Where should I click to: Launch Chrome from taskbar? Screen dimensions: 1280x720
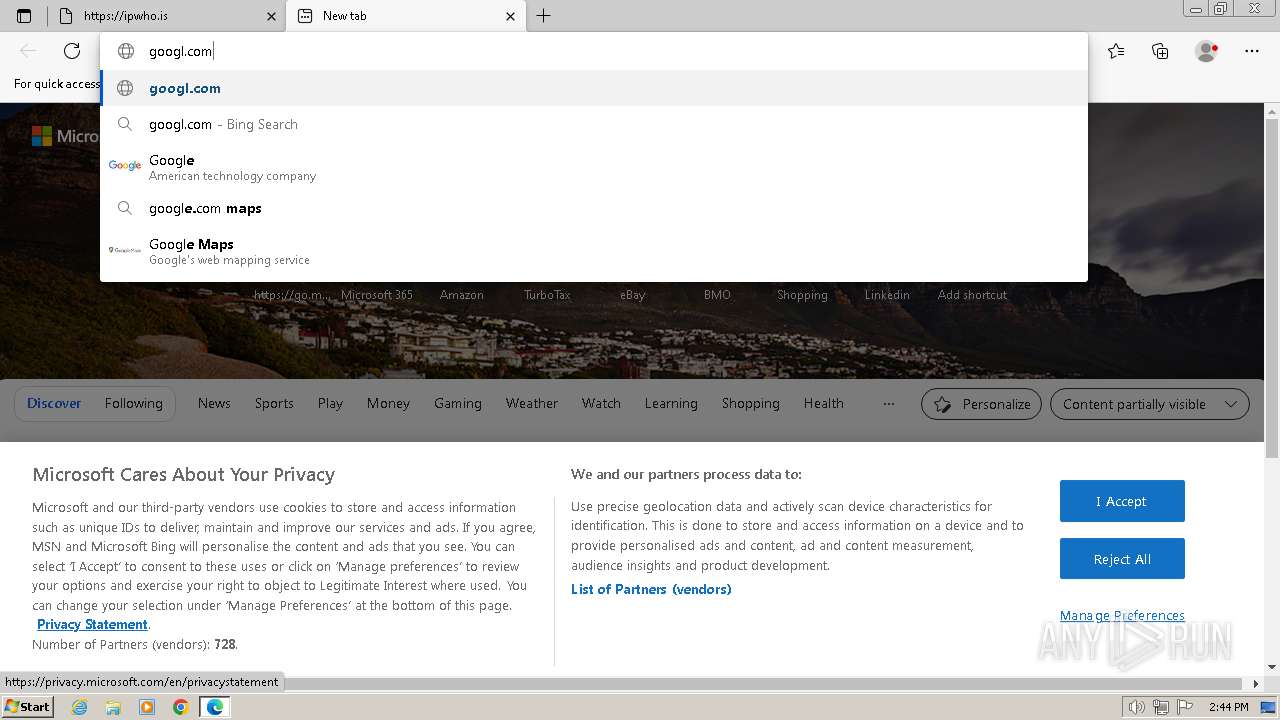coord(180,707)
